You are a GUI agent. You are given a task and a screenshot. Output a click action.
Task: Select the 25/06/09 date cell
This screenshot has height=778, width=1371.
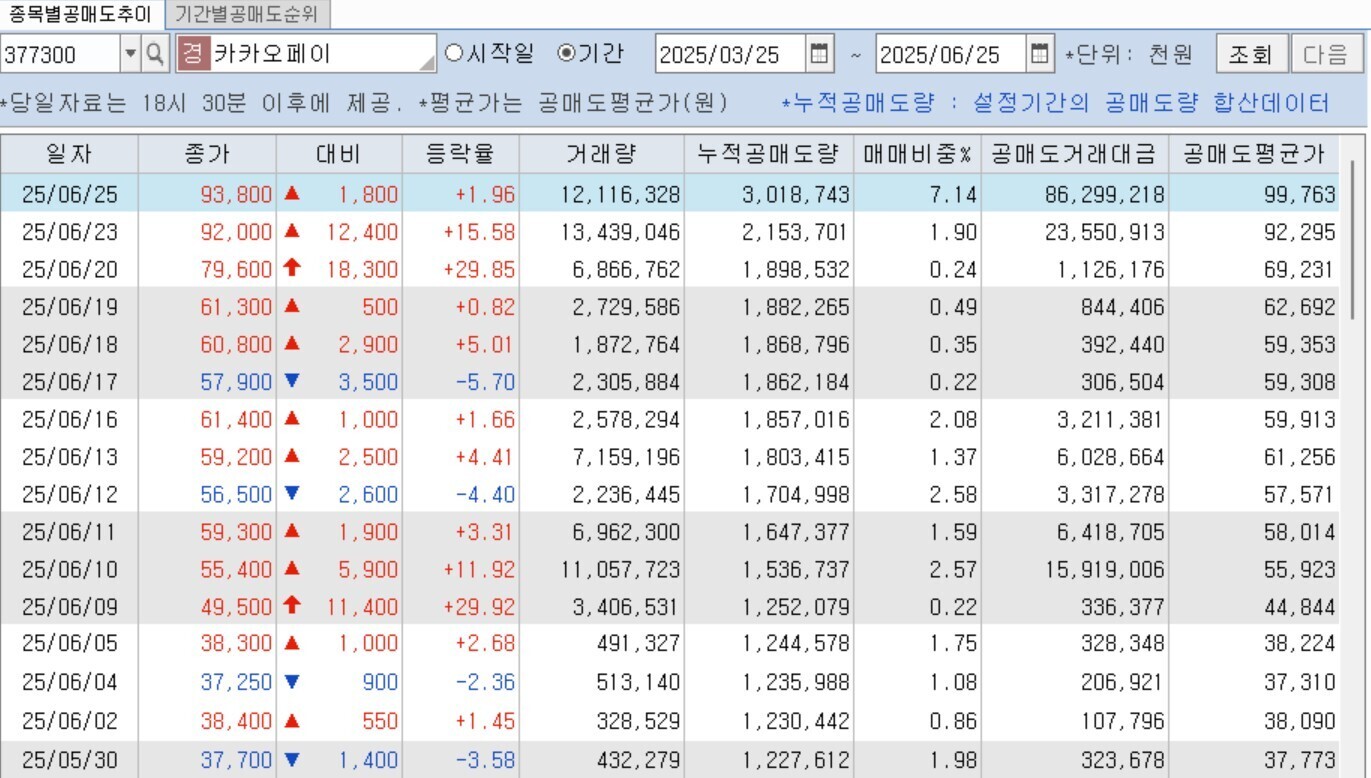pyautogui.click(x=70, y=607)
